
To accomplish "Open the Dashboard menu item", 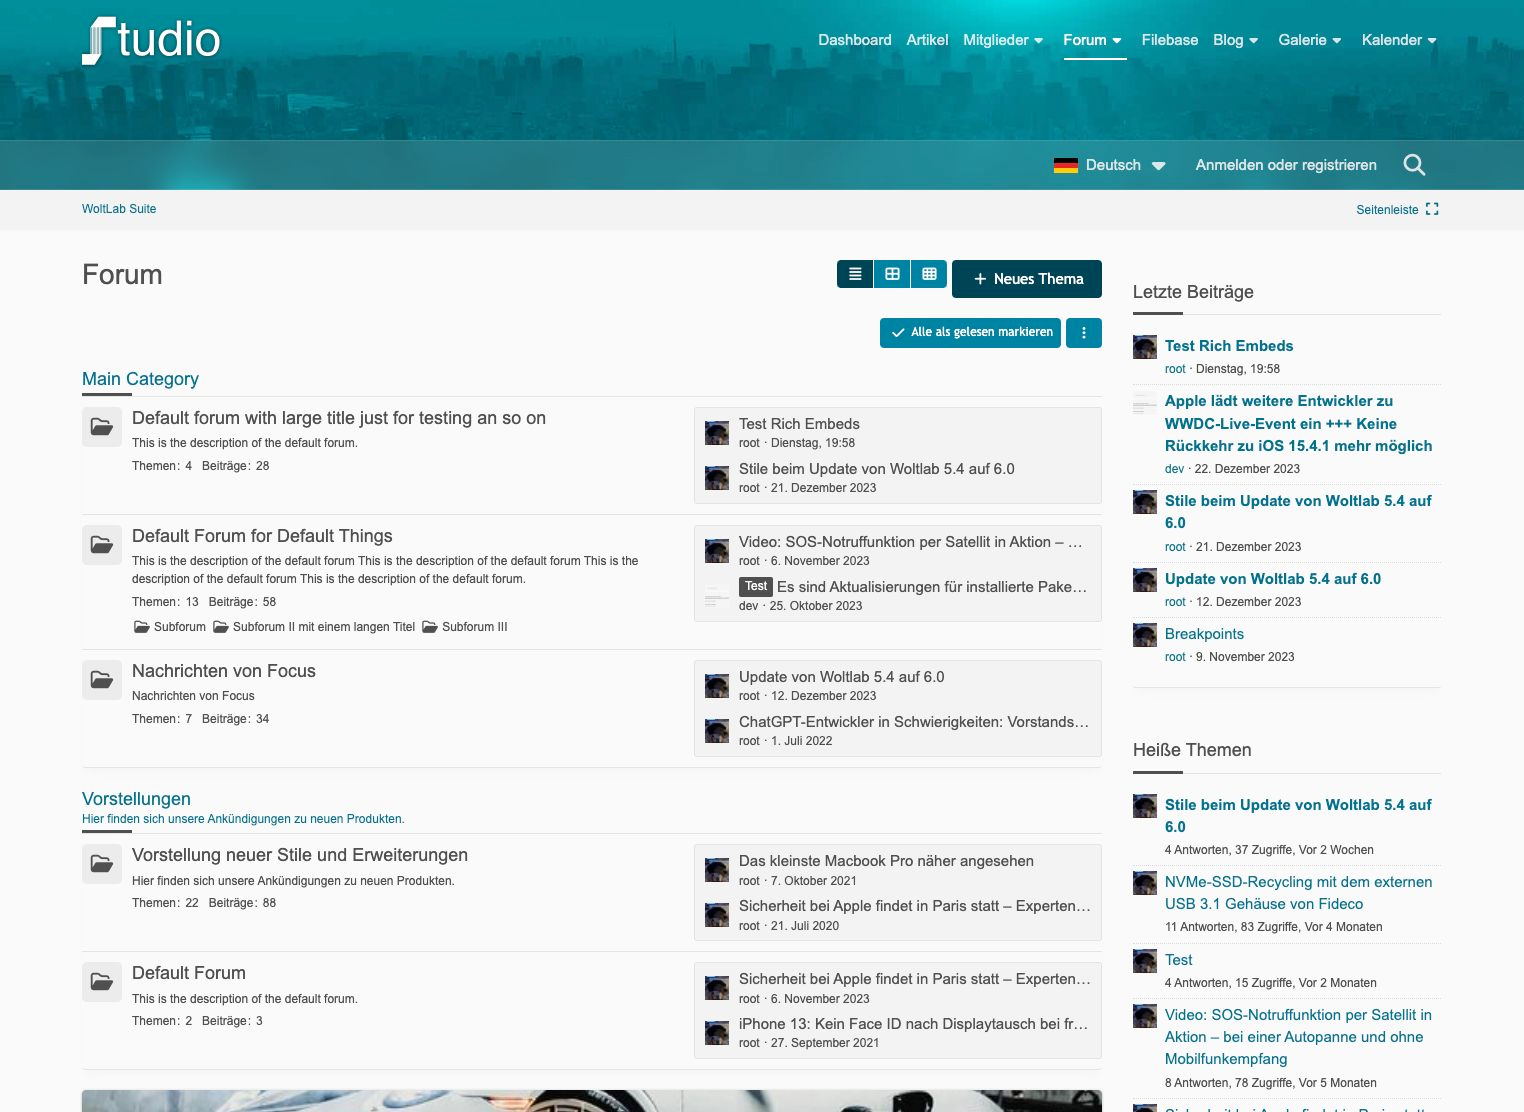I will click(x=854, y=40).
